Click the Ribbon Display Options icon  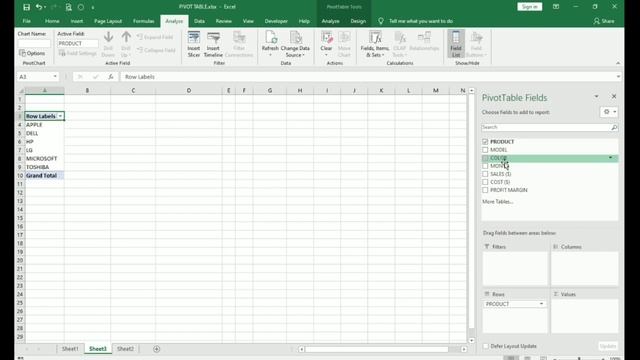click(556, 7)
